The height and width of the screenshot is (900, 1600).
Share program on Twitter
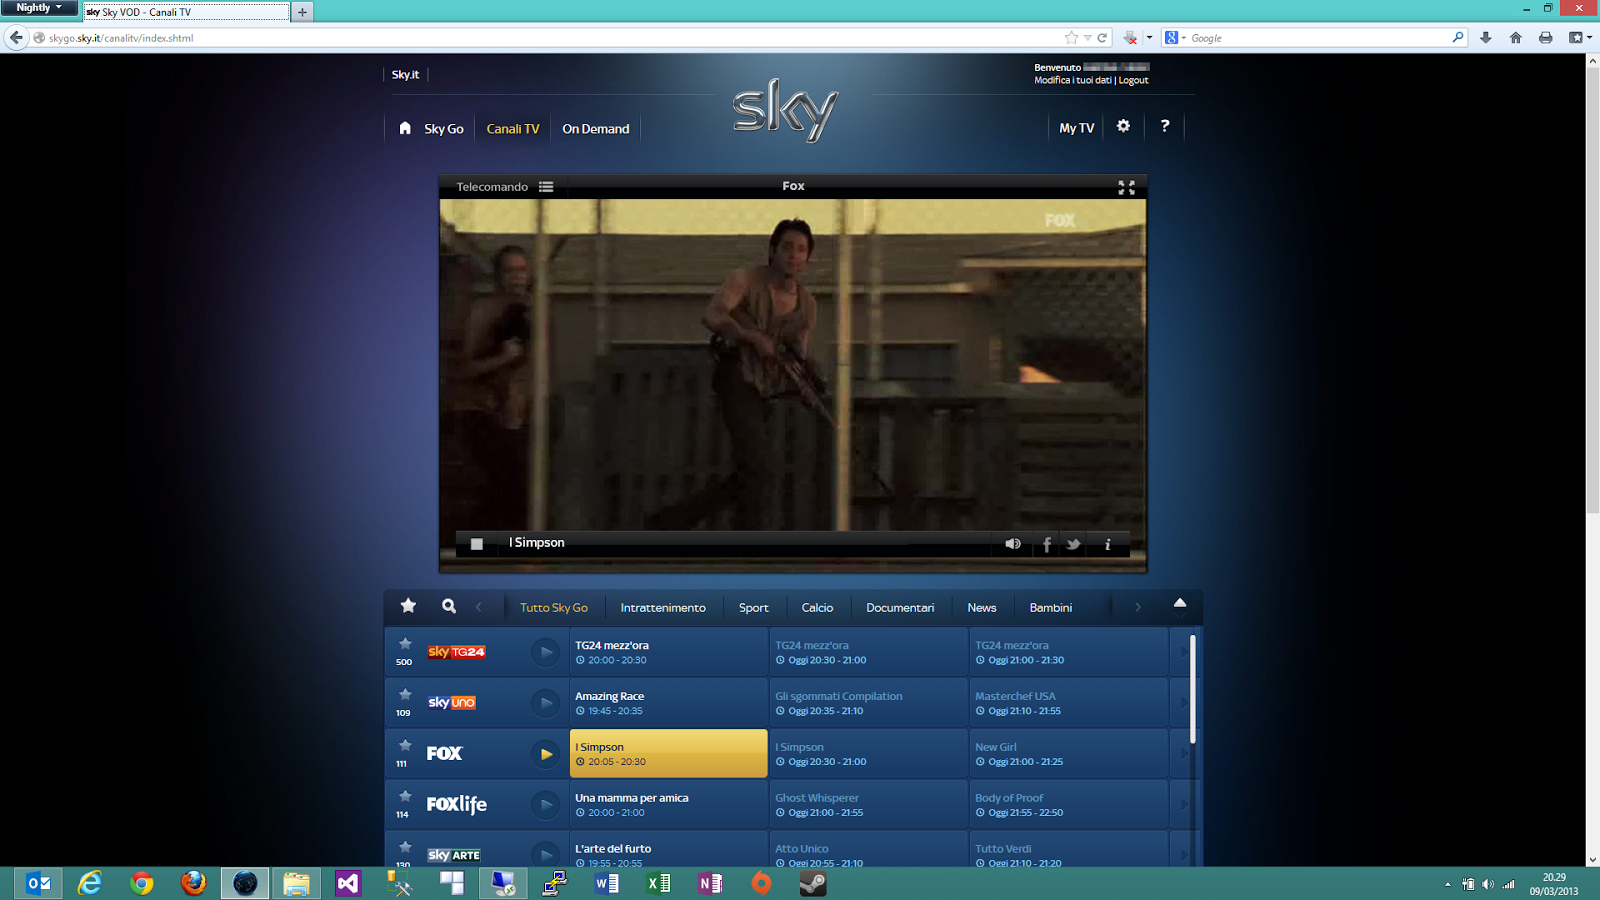pyautogui.click(x=1073, y=544)
